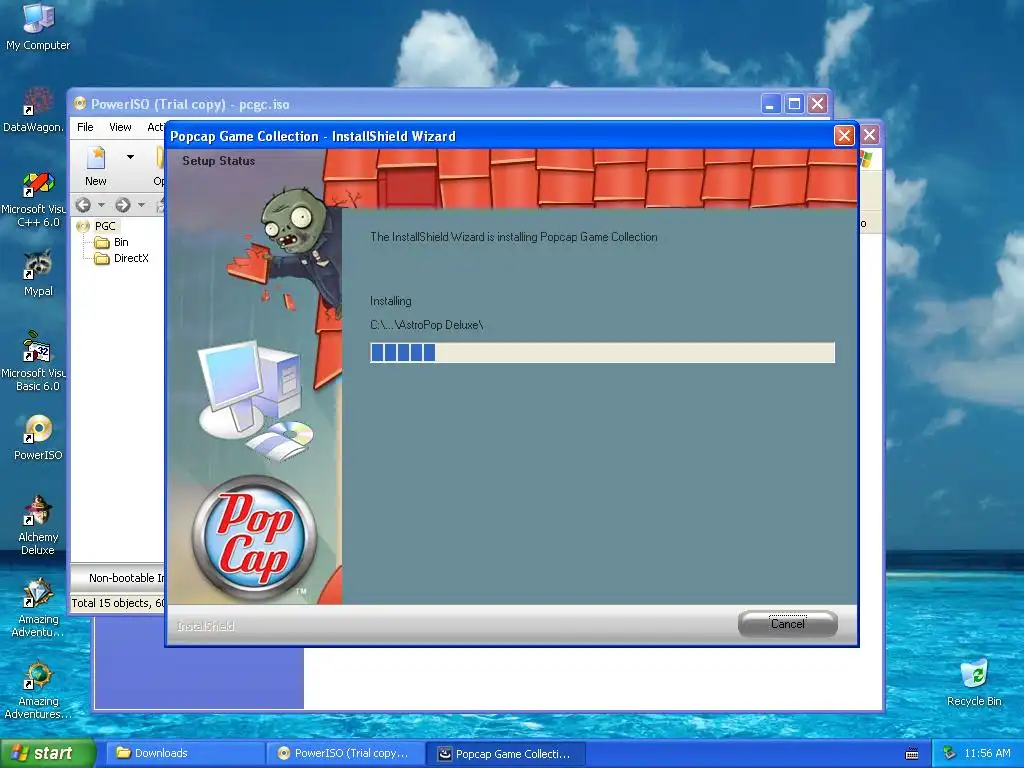Click the Non-bootable image status text
Image resolution: width=1024 pixels, height=768 pixels.
coord(127,578)
